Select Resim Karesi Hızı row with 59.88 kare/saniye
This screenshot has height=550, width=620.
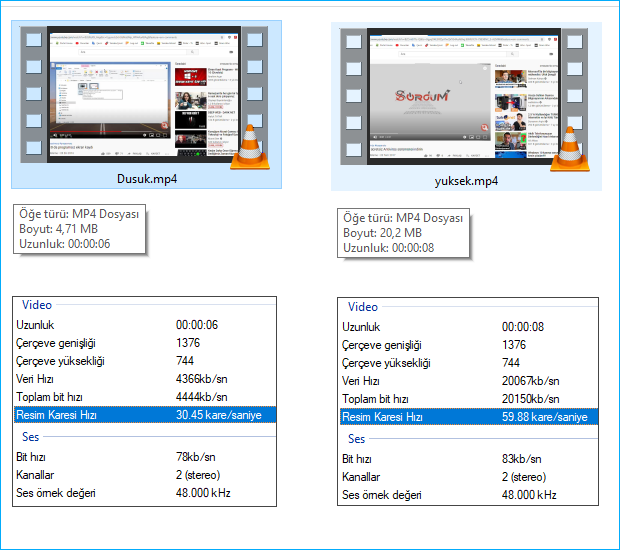tap(469, 417)
